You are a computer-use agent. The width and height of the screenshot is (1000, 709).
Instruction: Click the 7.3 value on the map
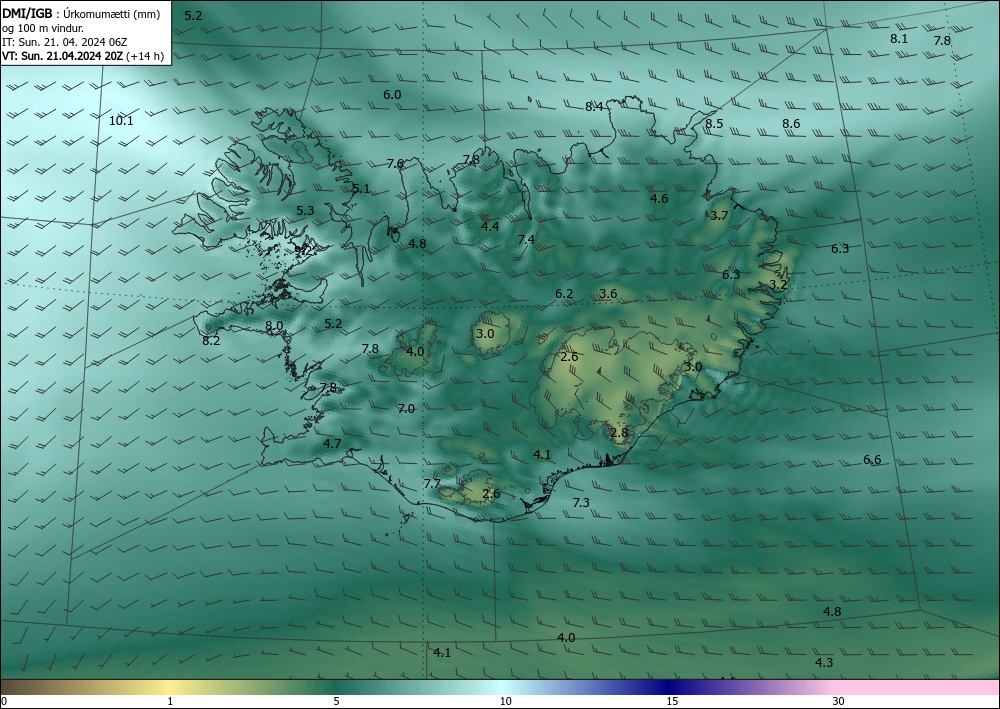pos(581,502)
